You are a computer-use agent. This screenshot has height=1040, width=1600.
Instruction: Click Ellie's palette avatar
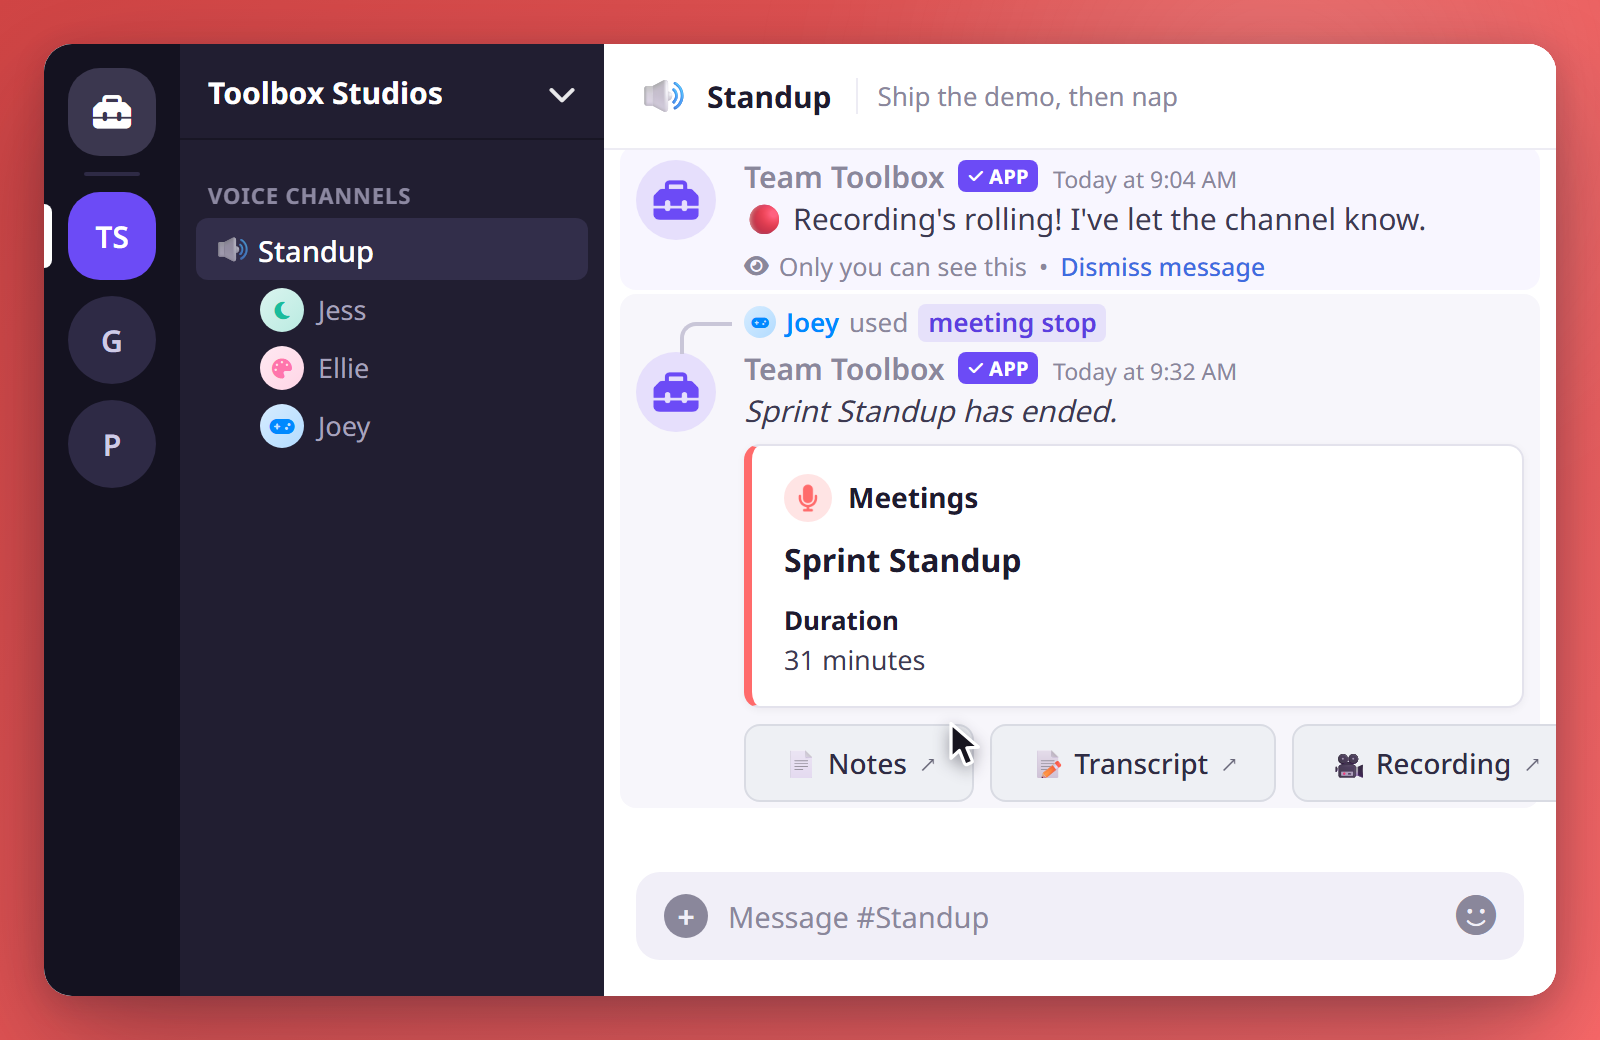pos(282,368)
